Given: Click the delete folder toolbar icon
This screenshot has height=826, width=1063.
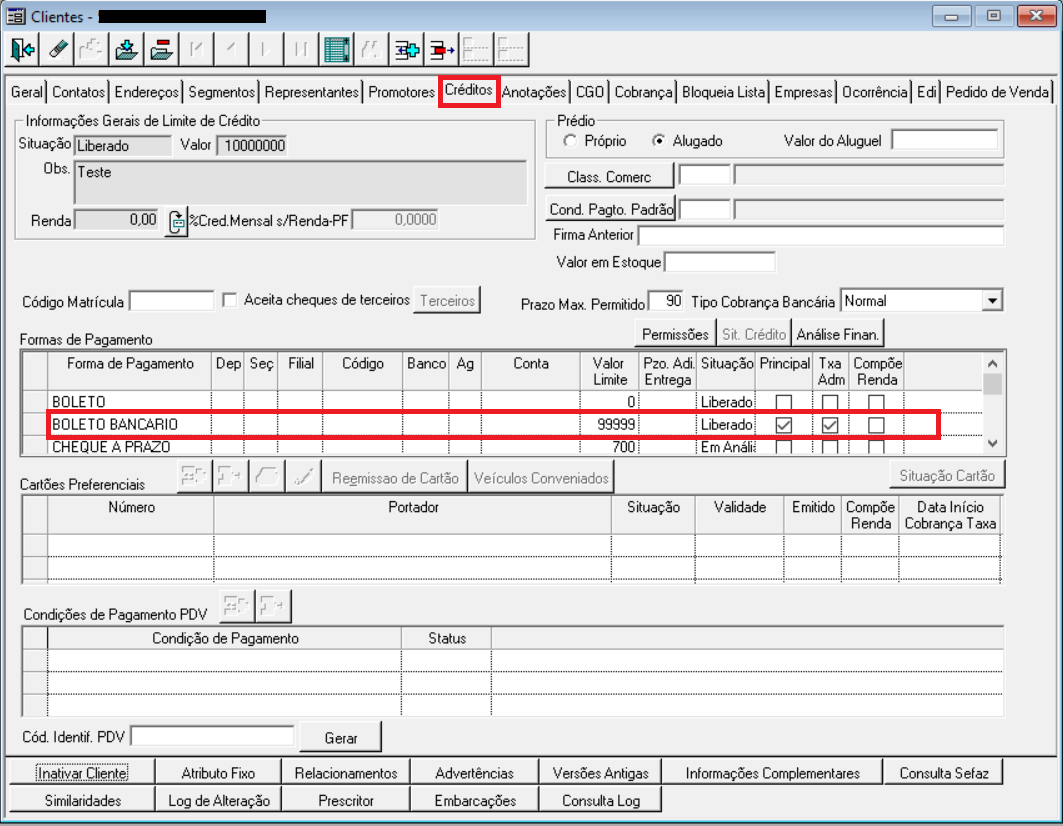Looking at the screenshot, I should [161, 50].
